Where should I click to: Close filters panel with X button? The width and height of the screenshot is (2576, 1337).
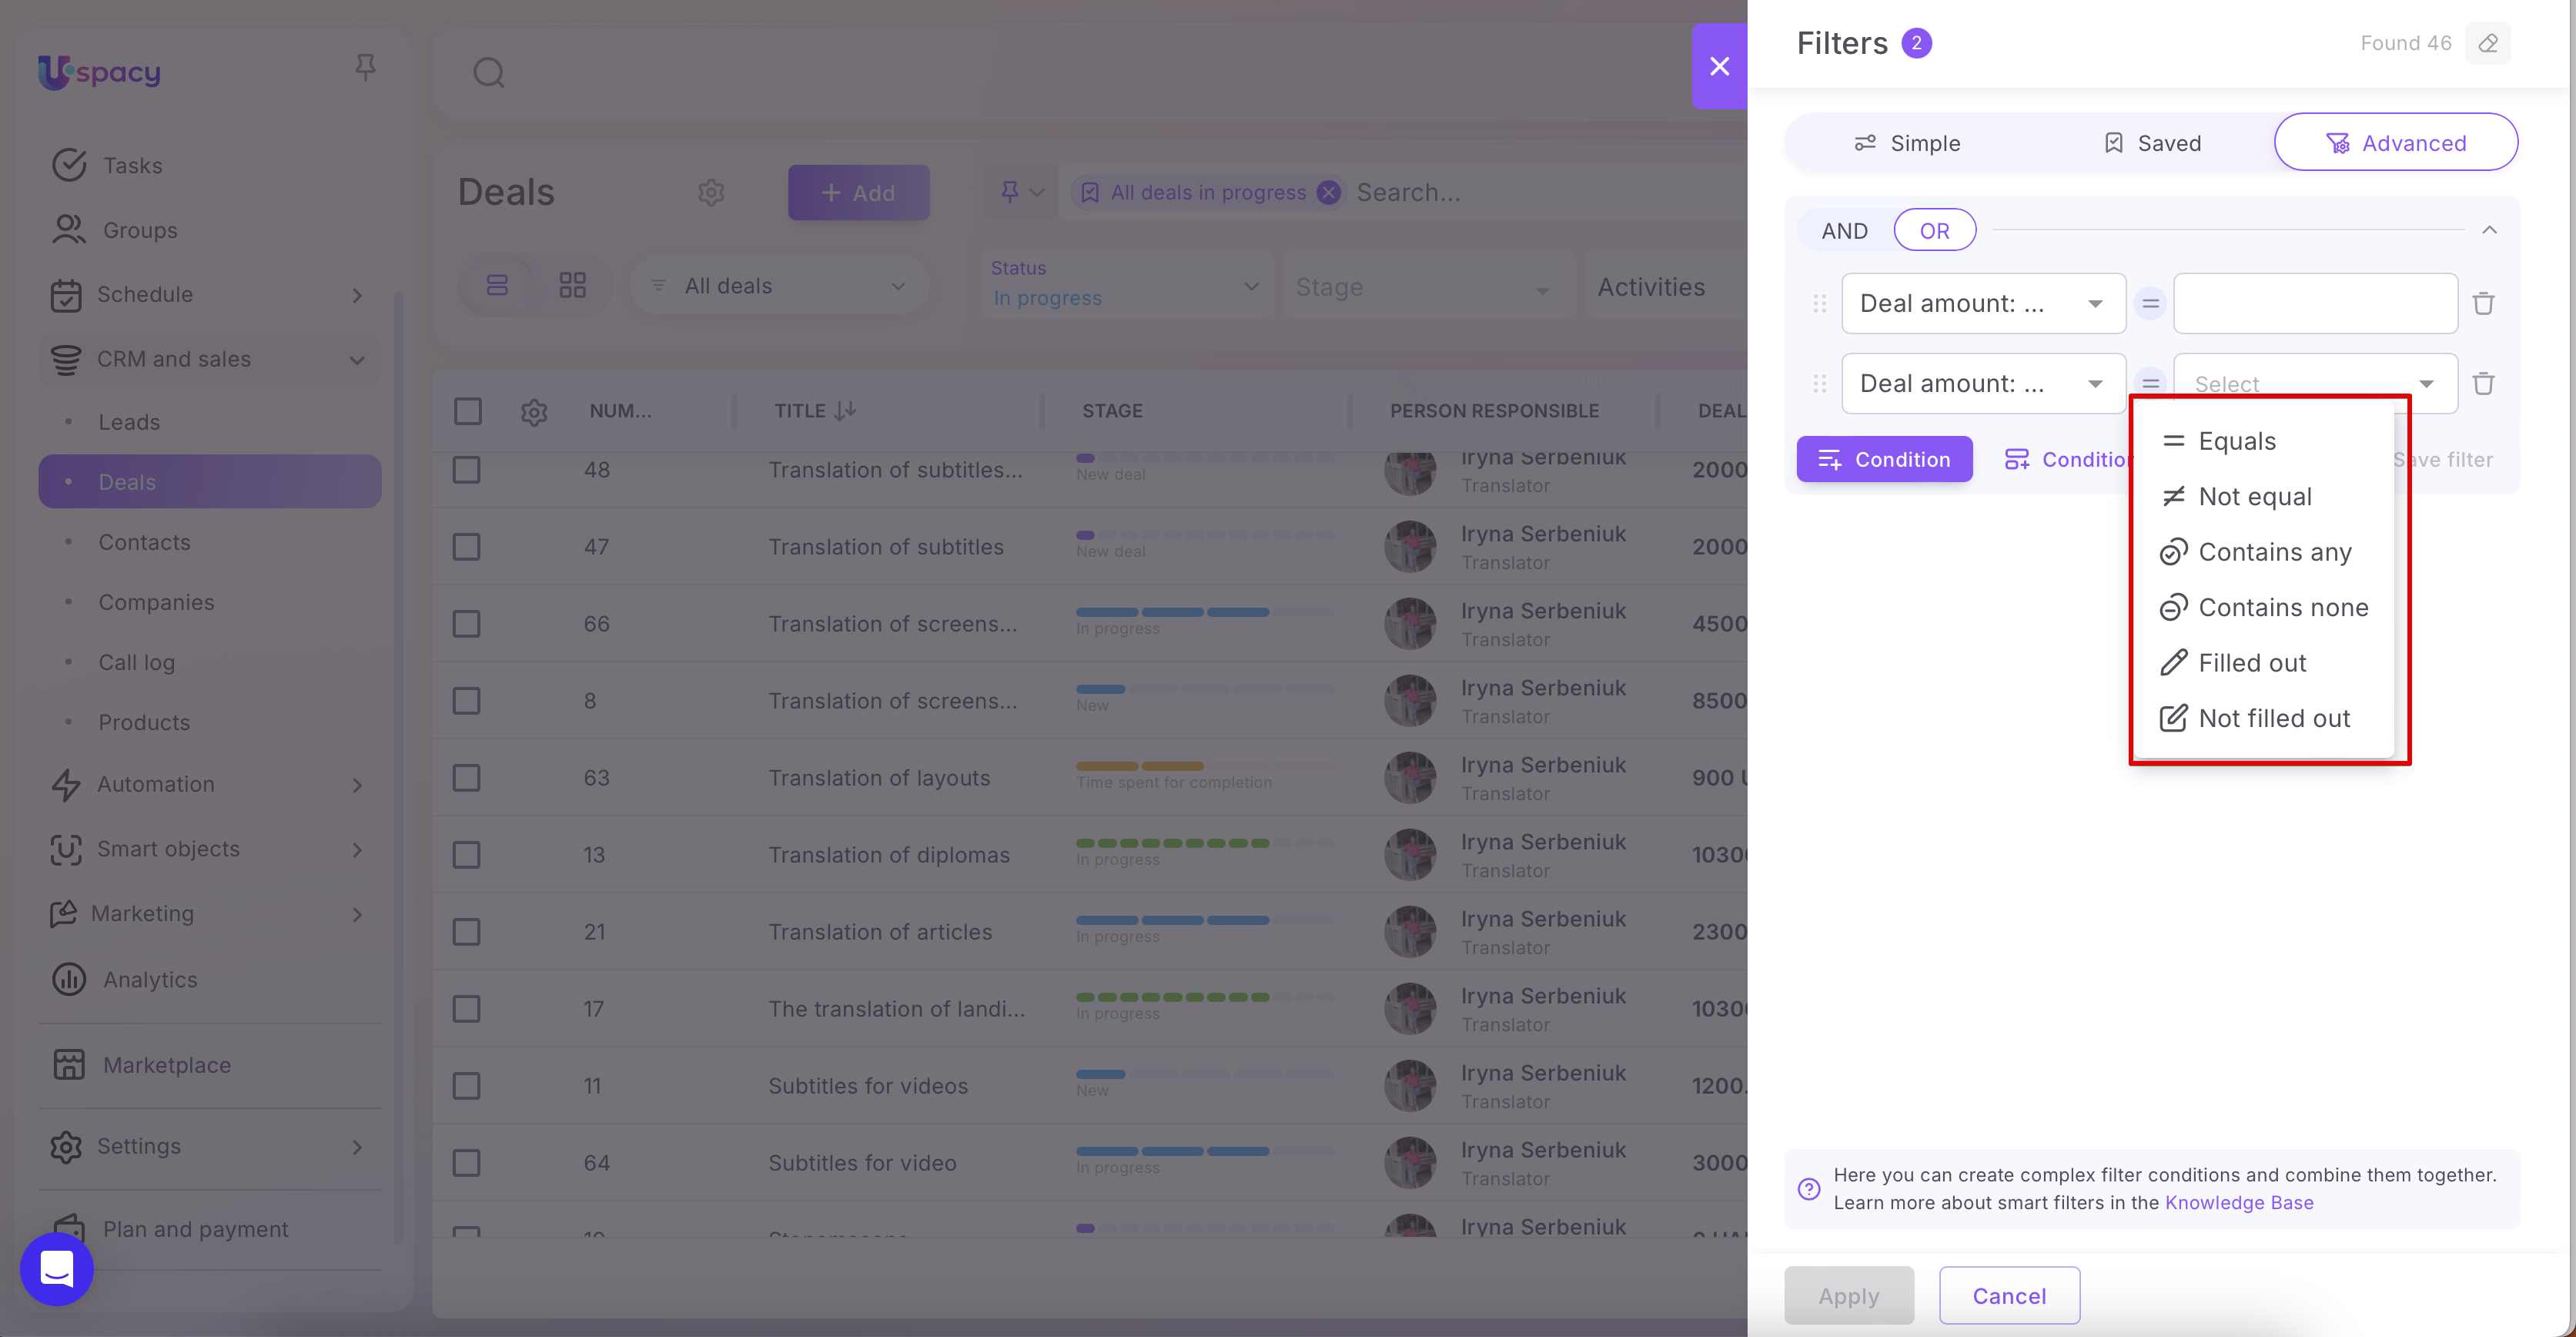pos(1719,66)
